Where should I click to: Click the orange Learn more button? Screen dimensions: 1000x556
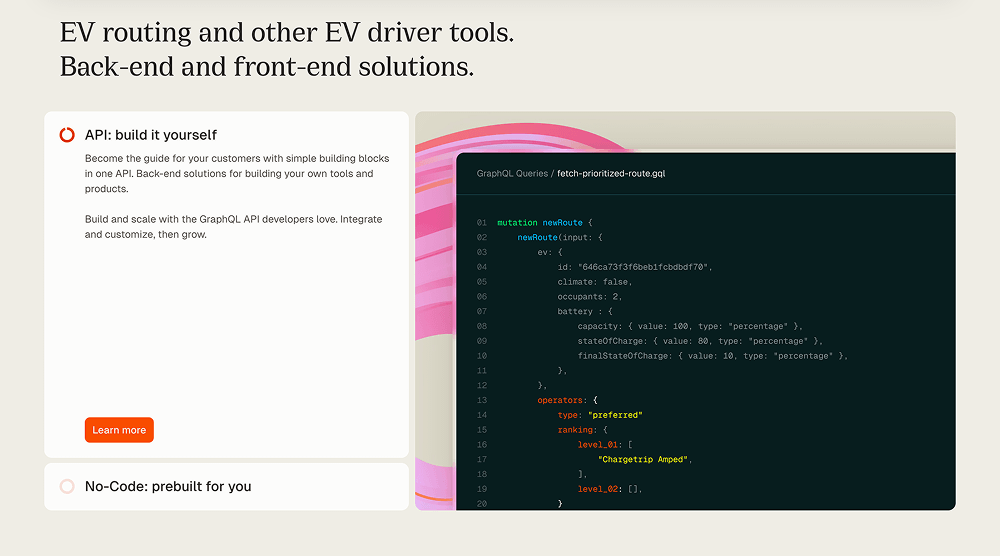[119, 430]
